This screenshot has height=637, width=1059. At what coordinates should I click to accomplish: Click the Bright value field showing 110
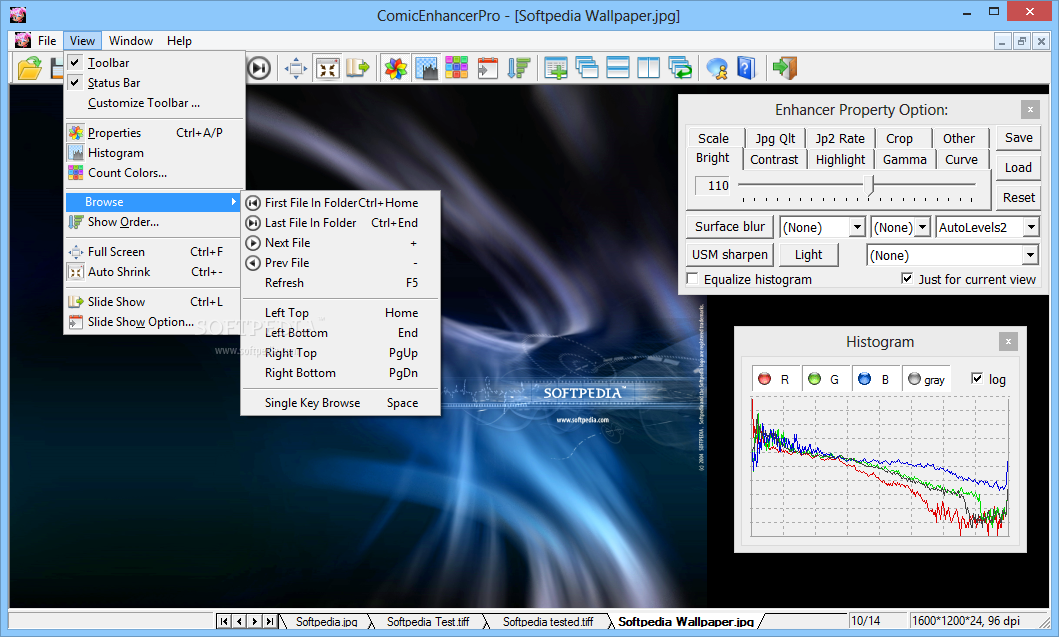pyautogui.click(x=714, y=186)
